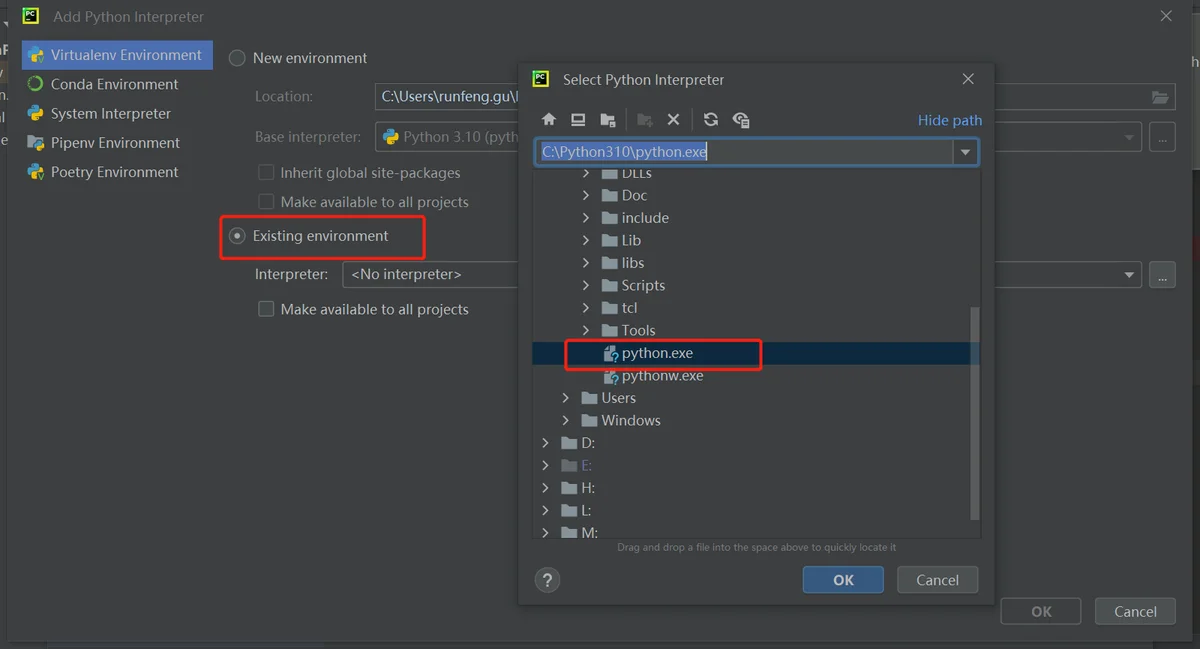Select Poetry Environment in the sidebar
This screenshot has height=649, width=1200.
click(x=117, y=171)
